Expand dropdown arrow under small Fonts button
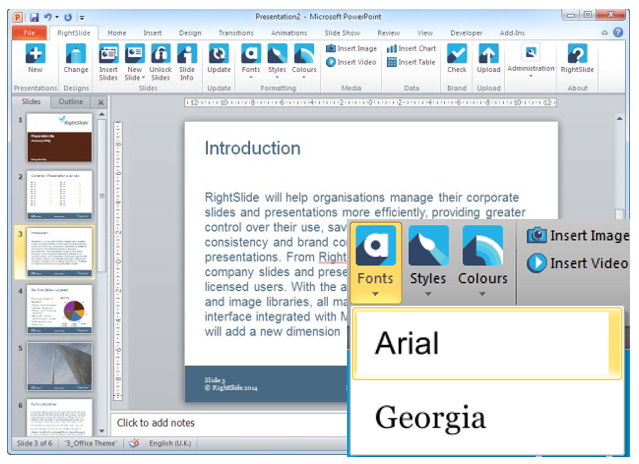The height and width of the screenshot is (464, 639). coord(251,77)
